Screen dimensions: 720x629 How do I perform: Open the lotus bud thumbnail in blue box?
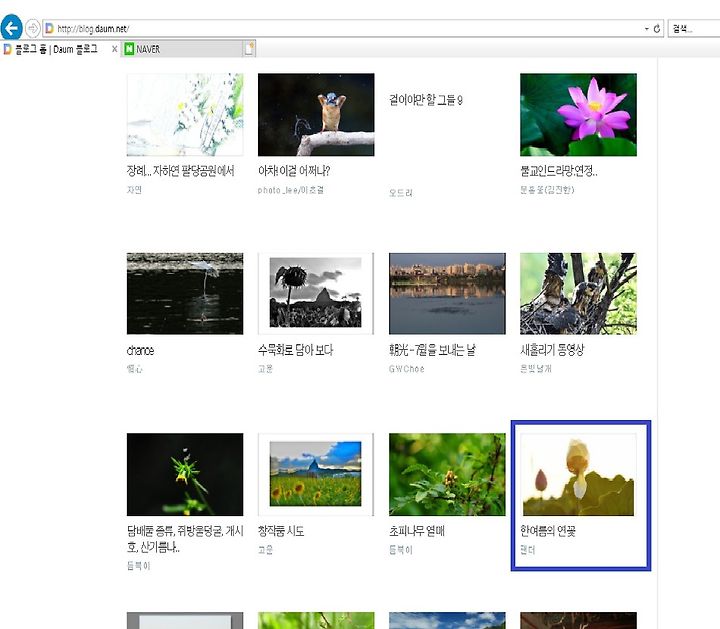click(x=578, y=474)
